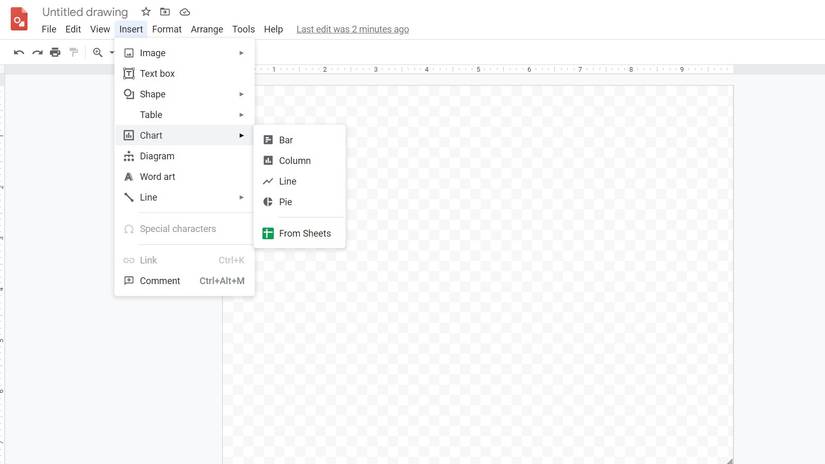Image resolution: width=825 pixels, height=464 pixels.
Task: Choose From Sheets chart option
Action: 304,233
